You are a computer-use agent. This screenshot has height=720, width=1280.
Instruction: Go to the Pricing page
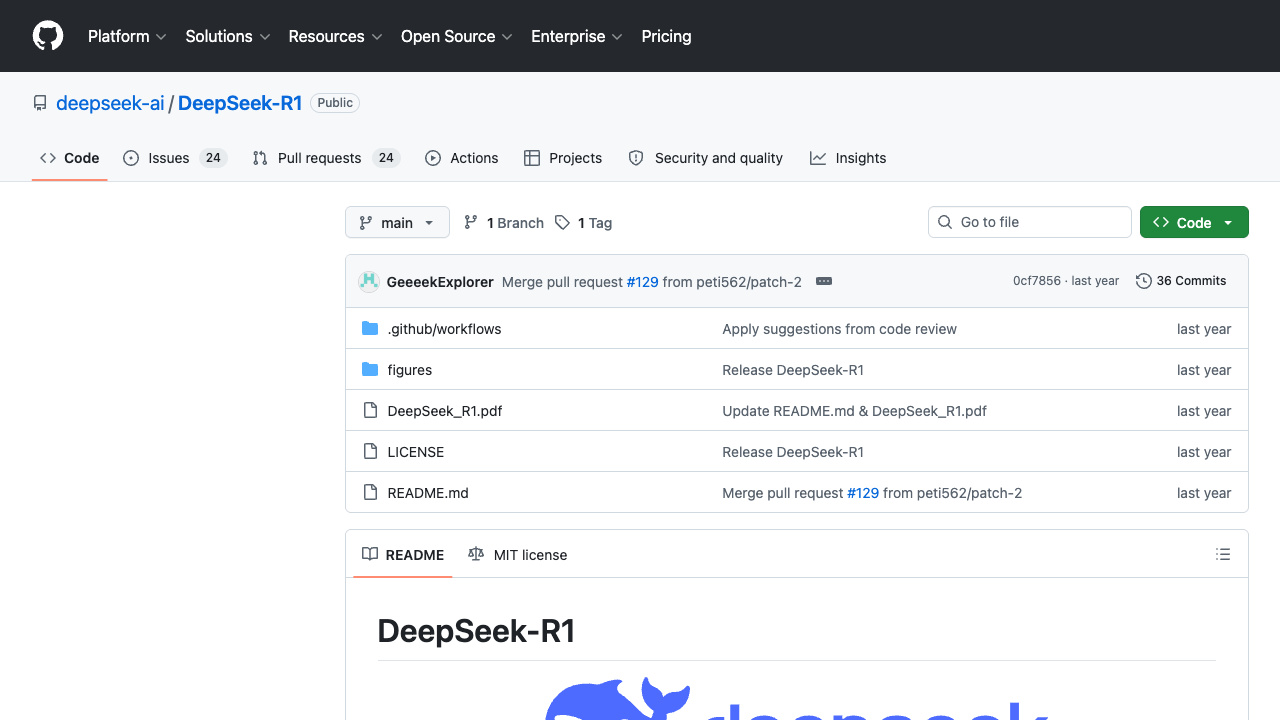click(666, 36)
